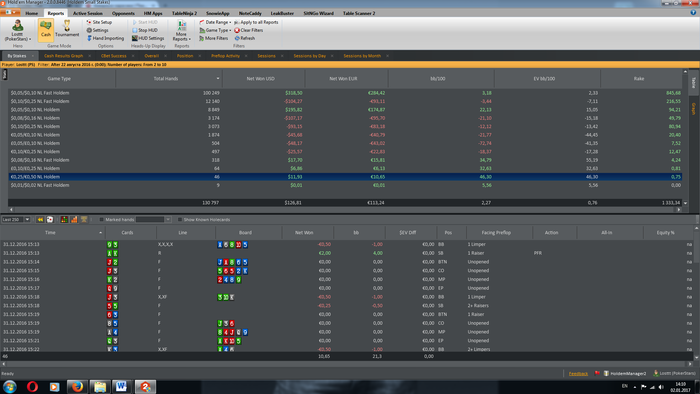Open the Opponents ribbon tab
Viewport: 700px width, 394px height.
[x=123, y=13]
